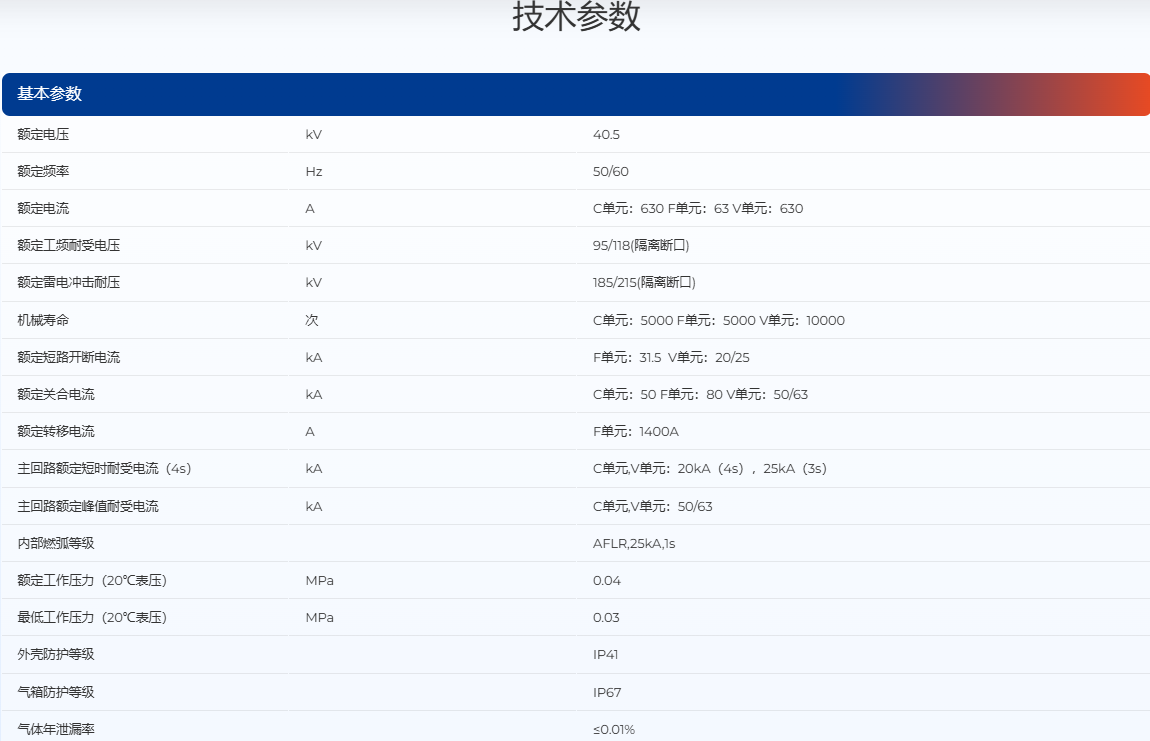Click the Hz unit cell

pos(314,171)
